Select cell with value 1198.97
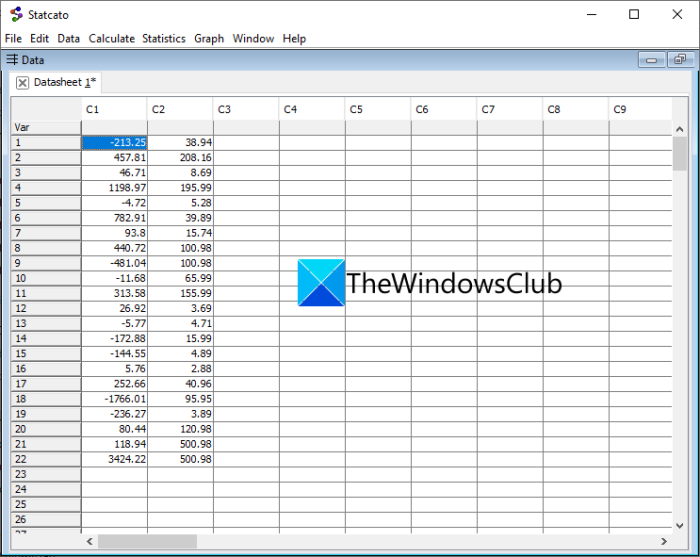The height and width of the screenshot is (557, 700). point(114,188)
